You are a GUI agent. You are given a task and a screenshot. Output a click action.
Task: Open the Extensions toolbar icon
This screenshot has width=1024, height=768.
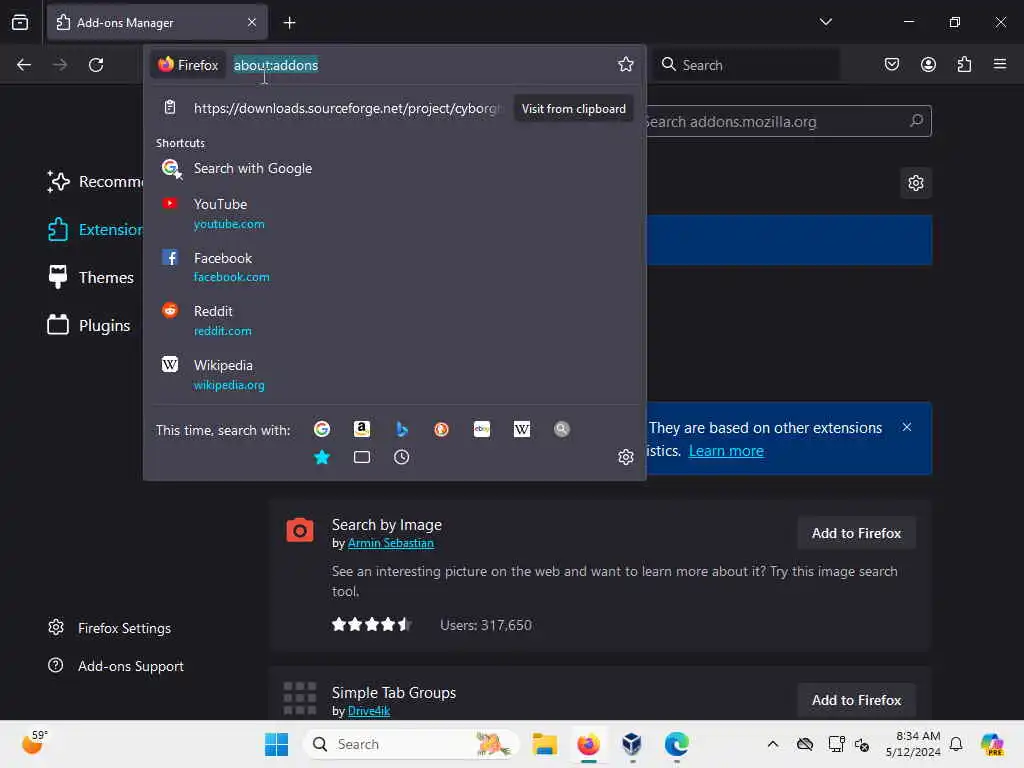(964, 64)
